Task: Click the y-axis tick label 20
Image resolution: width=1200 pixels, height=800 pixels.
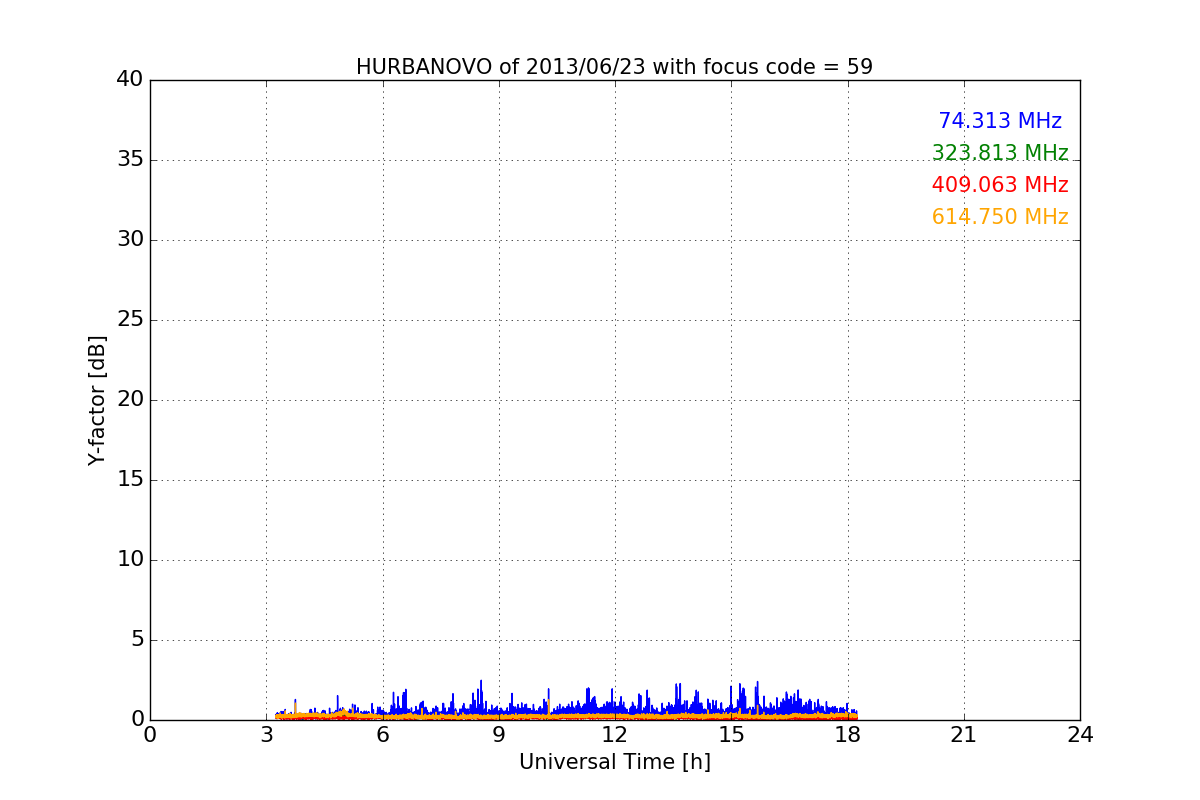Action: (130, 400)
